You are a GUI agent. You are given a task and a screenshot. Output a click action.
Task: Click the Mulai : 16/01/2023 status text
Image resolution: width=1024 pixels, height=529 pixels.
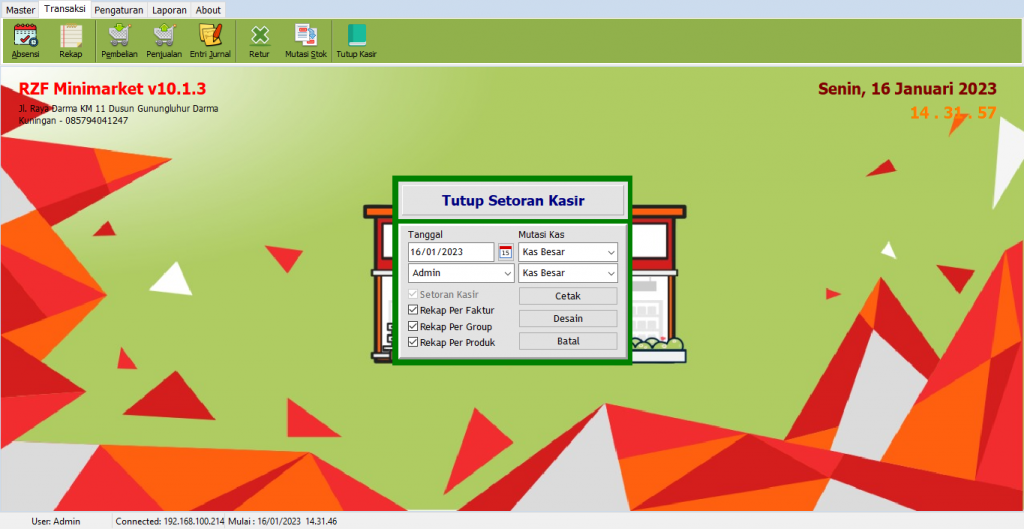(282, 521)
